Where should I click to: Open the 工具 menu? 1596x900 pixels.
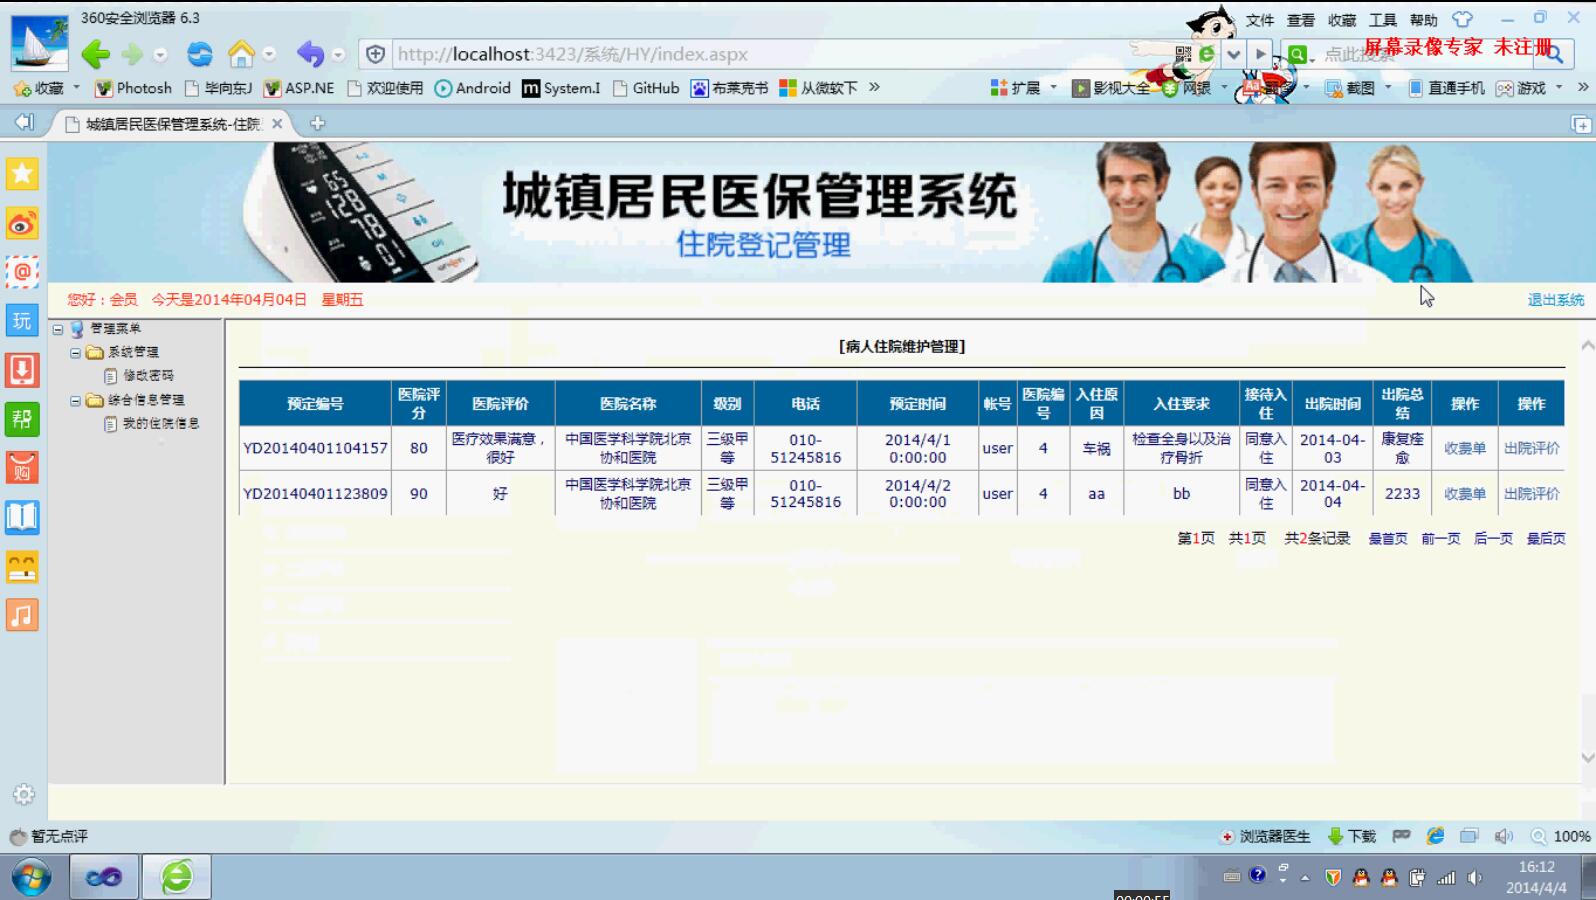pos(1382,20)
